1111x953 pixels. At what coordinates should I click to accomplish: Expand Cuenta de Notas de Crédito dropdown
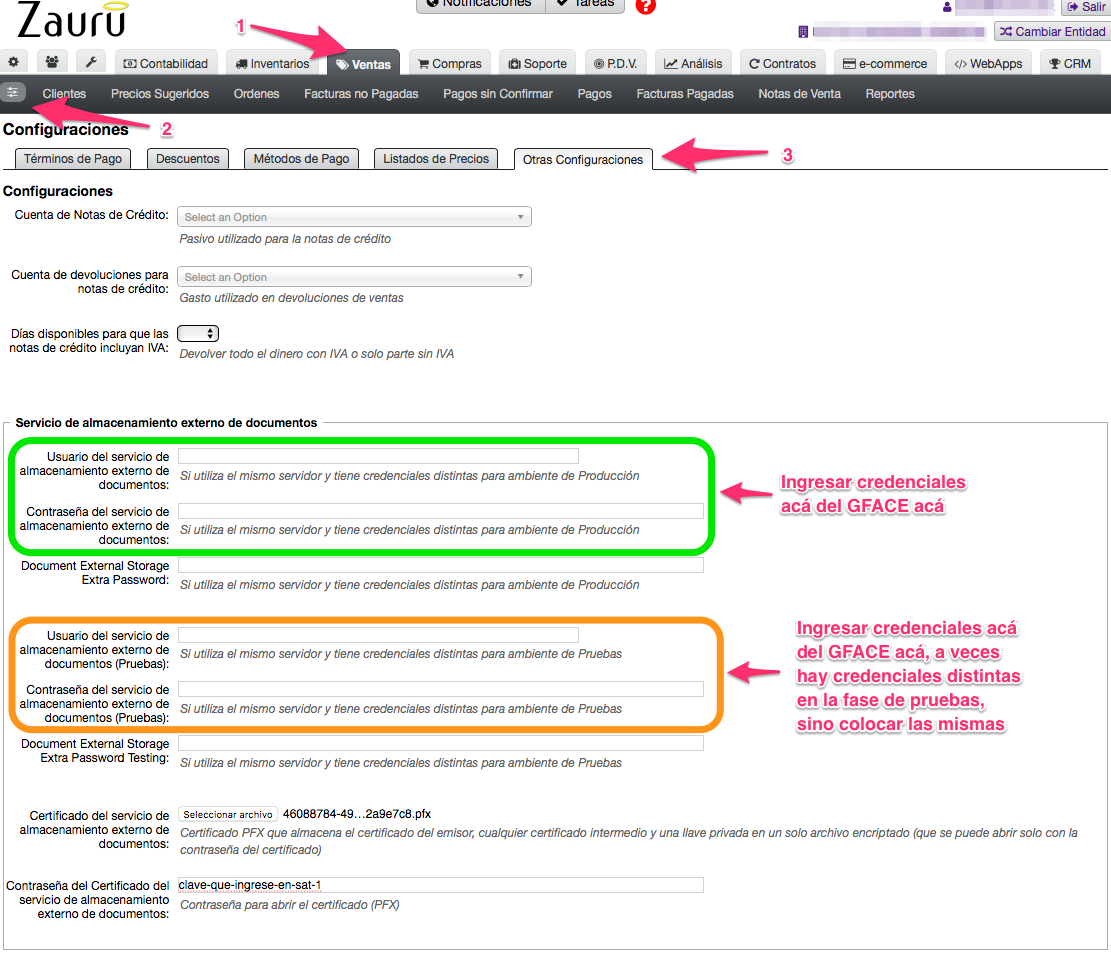click(354, 217)
